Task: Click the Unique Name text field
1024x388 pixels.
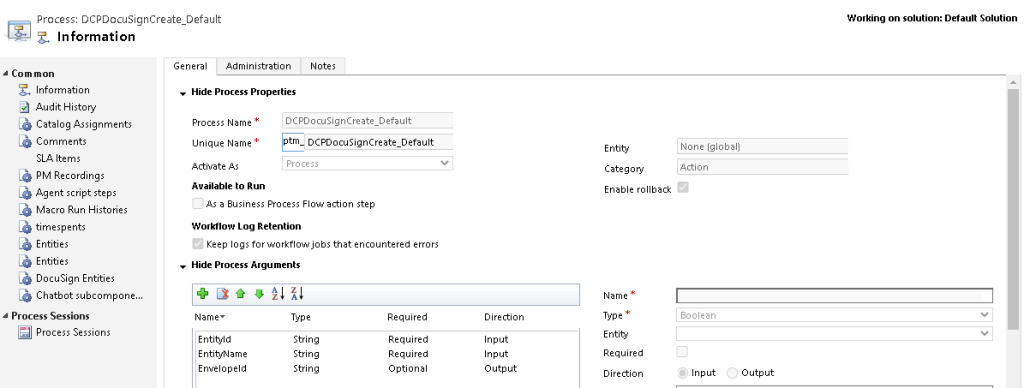Action: click(x=378, y=142)
